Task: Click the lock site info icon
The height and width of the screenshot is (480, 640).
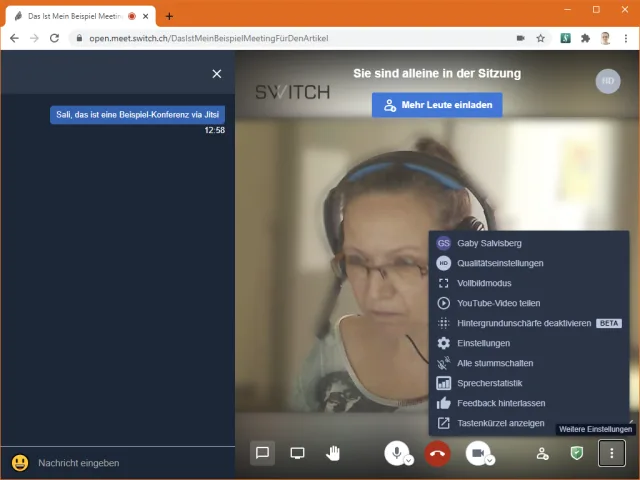Action: 79,38
